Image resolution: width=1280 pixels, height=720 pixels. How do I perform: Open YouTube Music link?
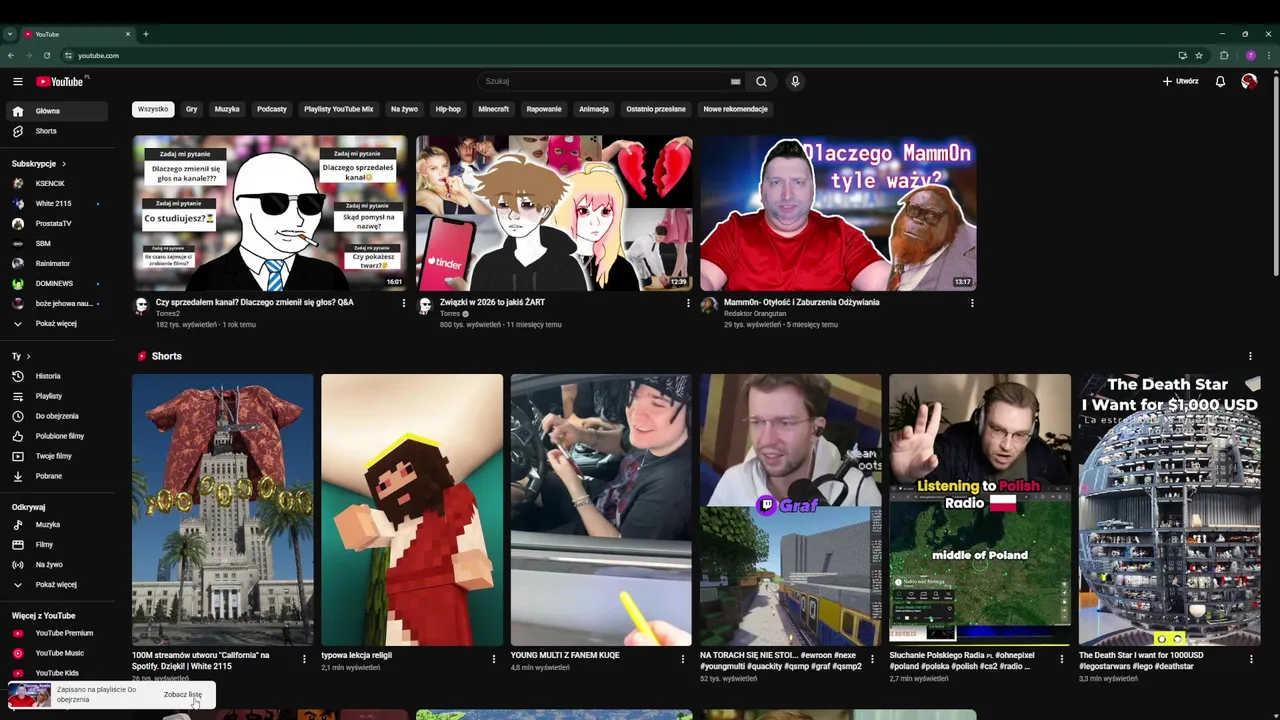(x=56, y=653)
